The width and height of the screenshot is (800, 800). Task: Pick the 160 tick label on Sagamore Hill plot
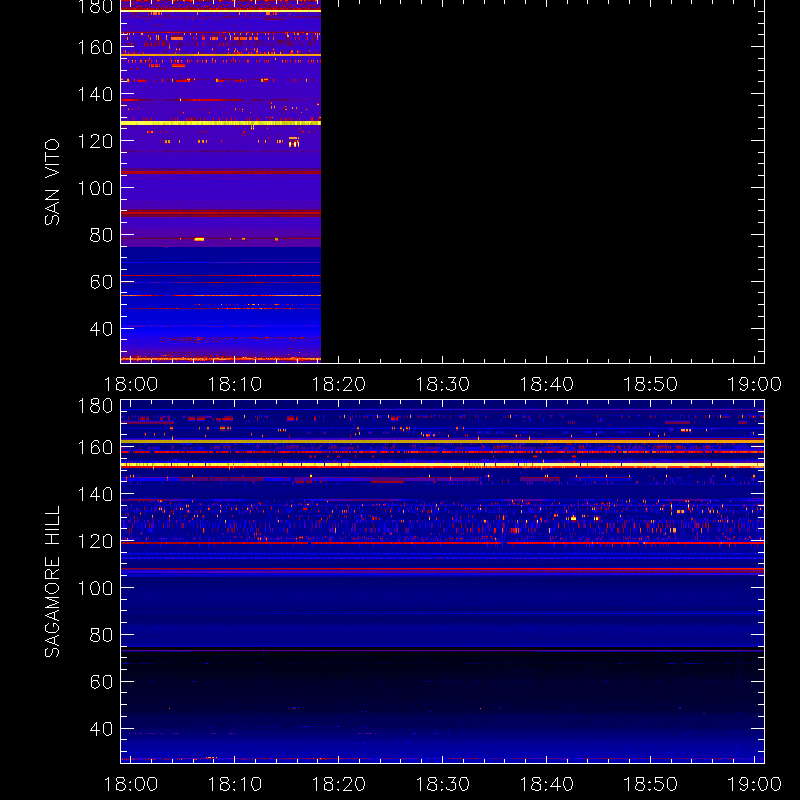[x=95, y=447]
